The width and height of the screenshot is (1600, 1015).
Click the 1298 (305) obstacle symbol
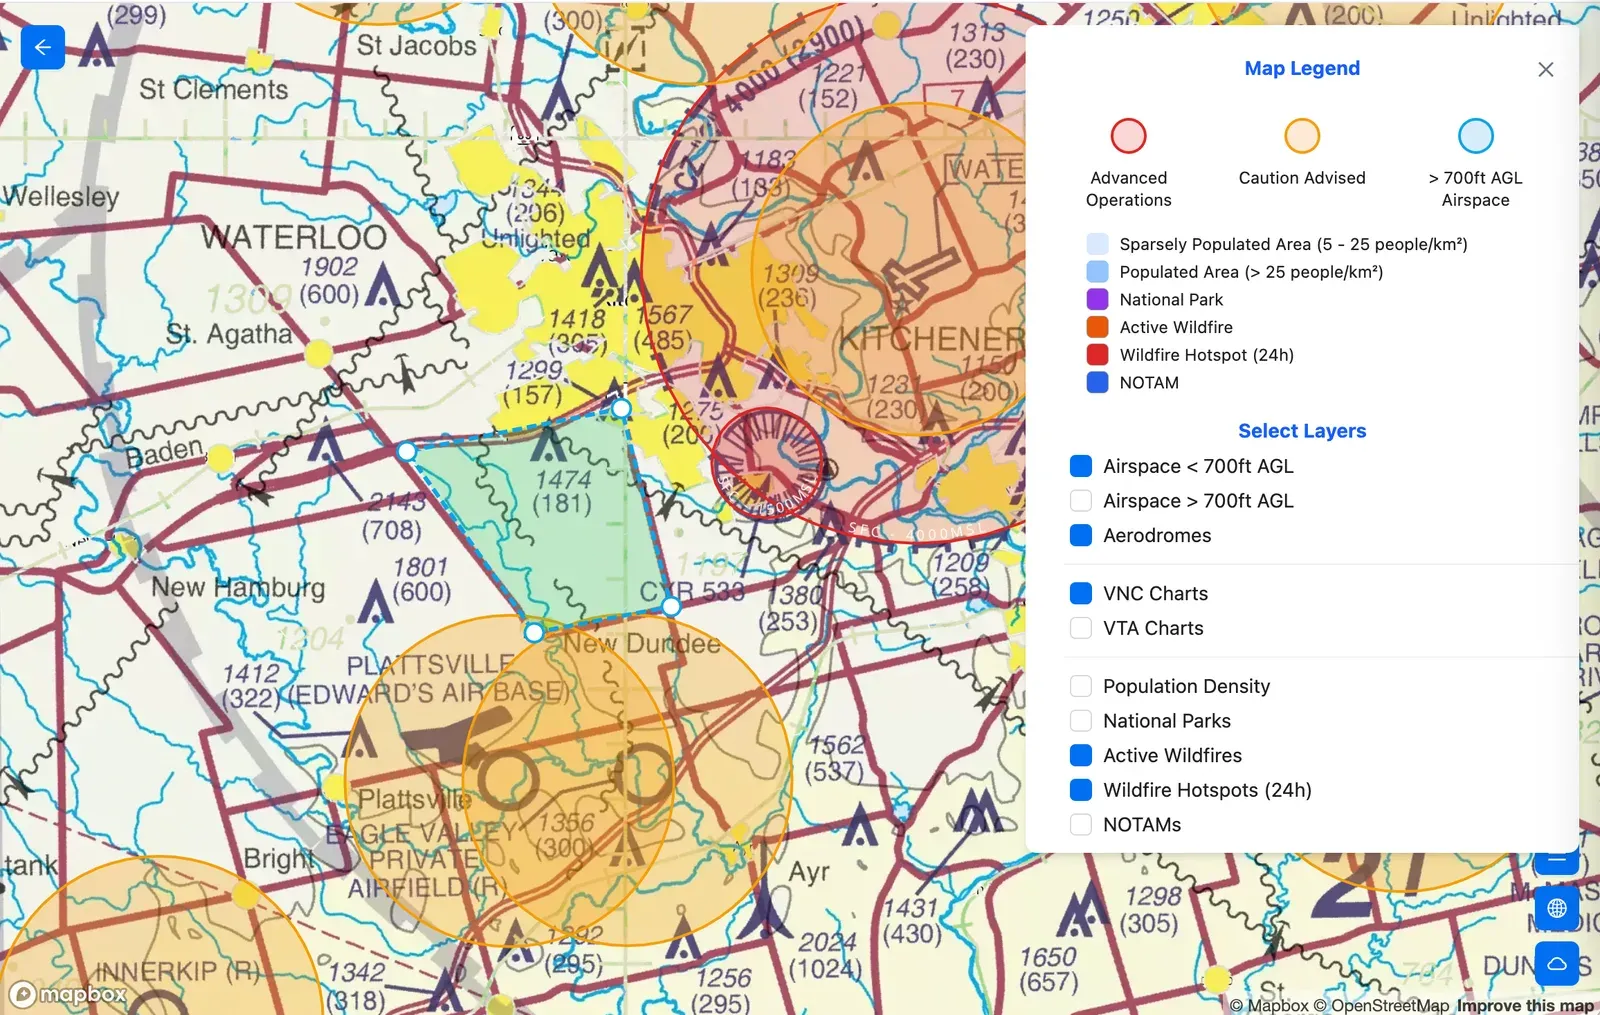(1080, 914)
